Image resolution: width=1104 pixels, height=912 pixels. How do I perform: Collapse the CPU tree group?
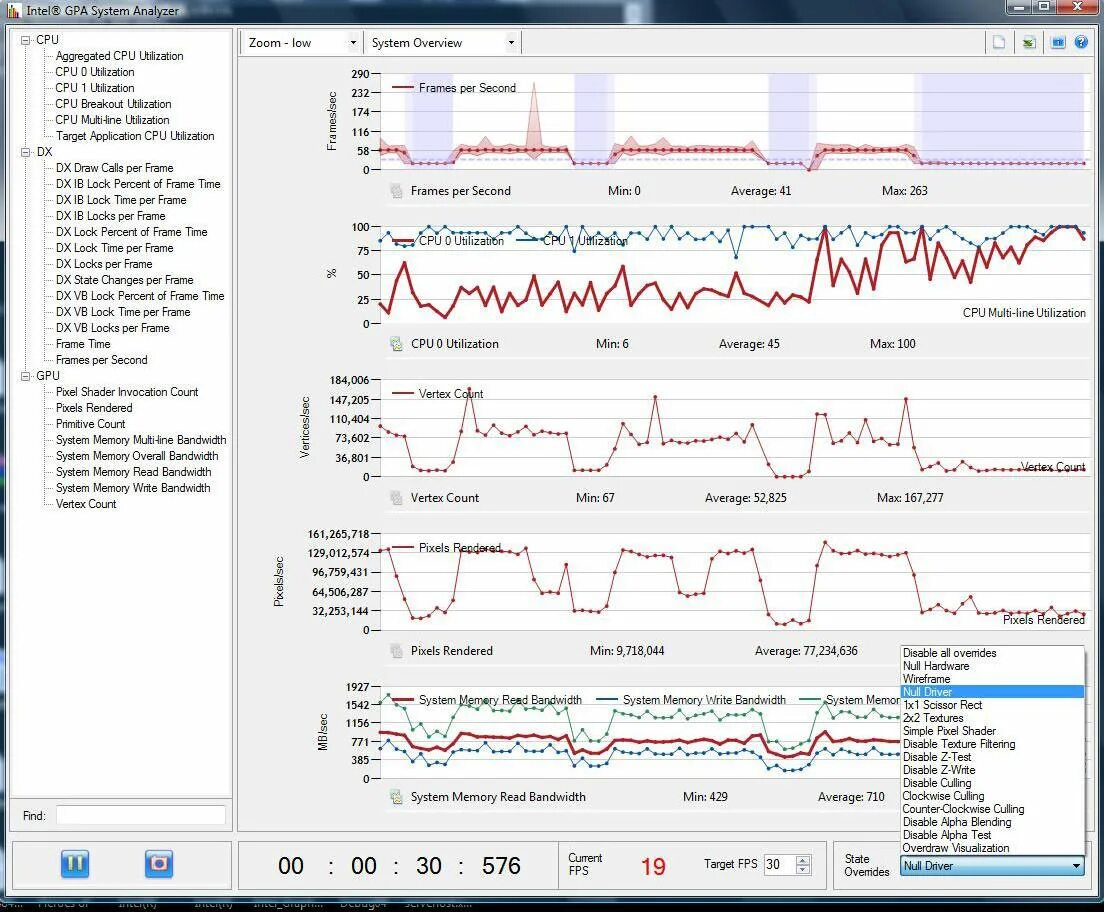click(x=25, y=40)
